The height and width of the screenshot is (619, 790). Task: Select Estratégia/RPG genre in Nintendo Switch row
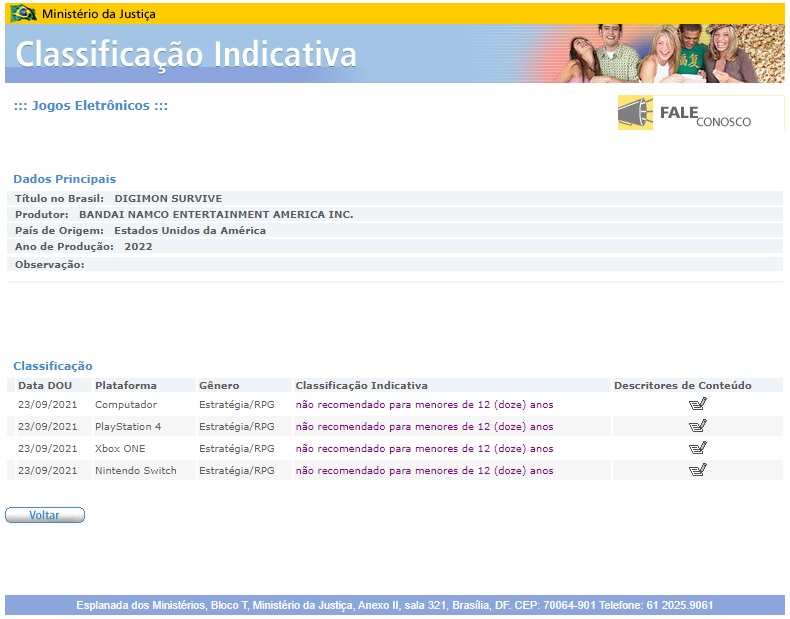click(237, 470)
